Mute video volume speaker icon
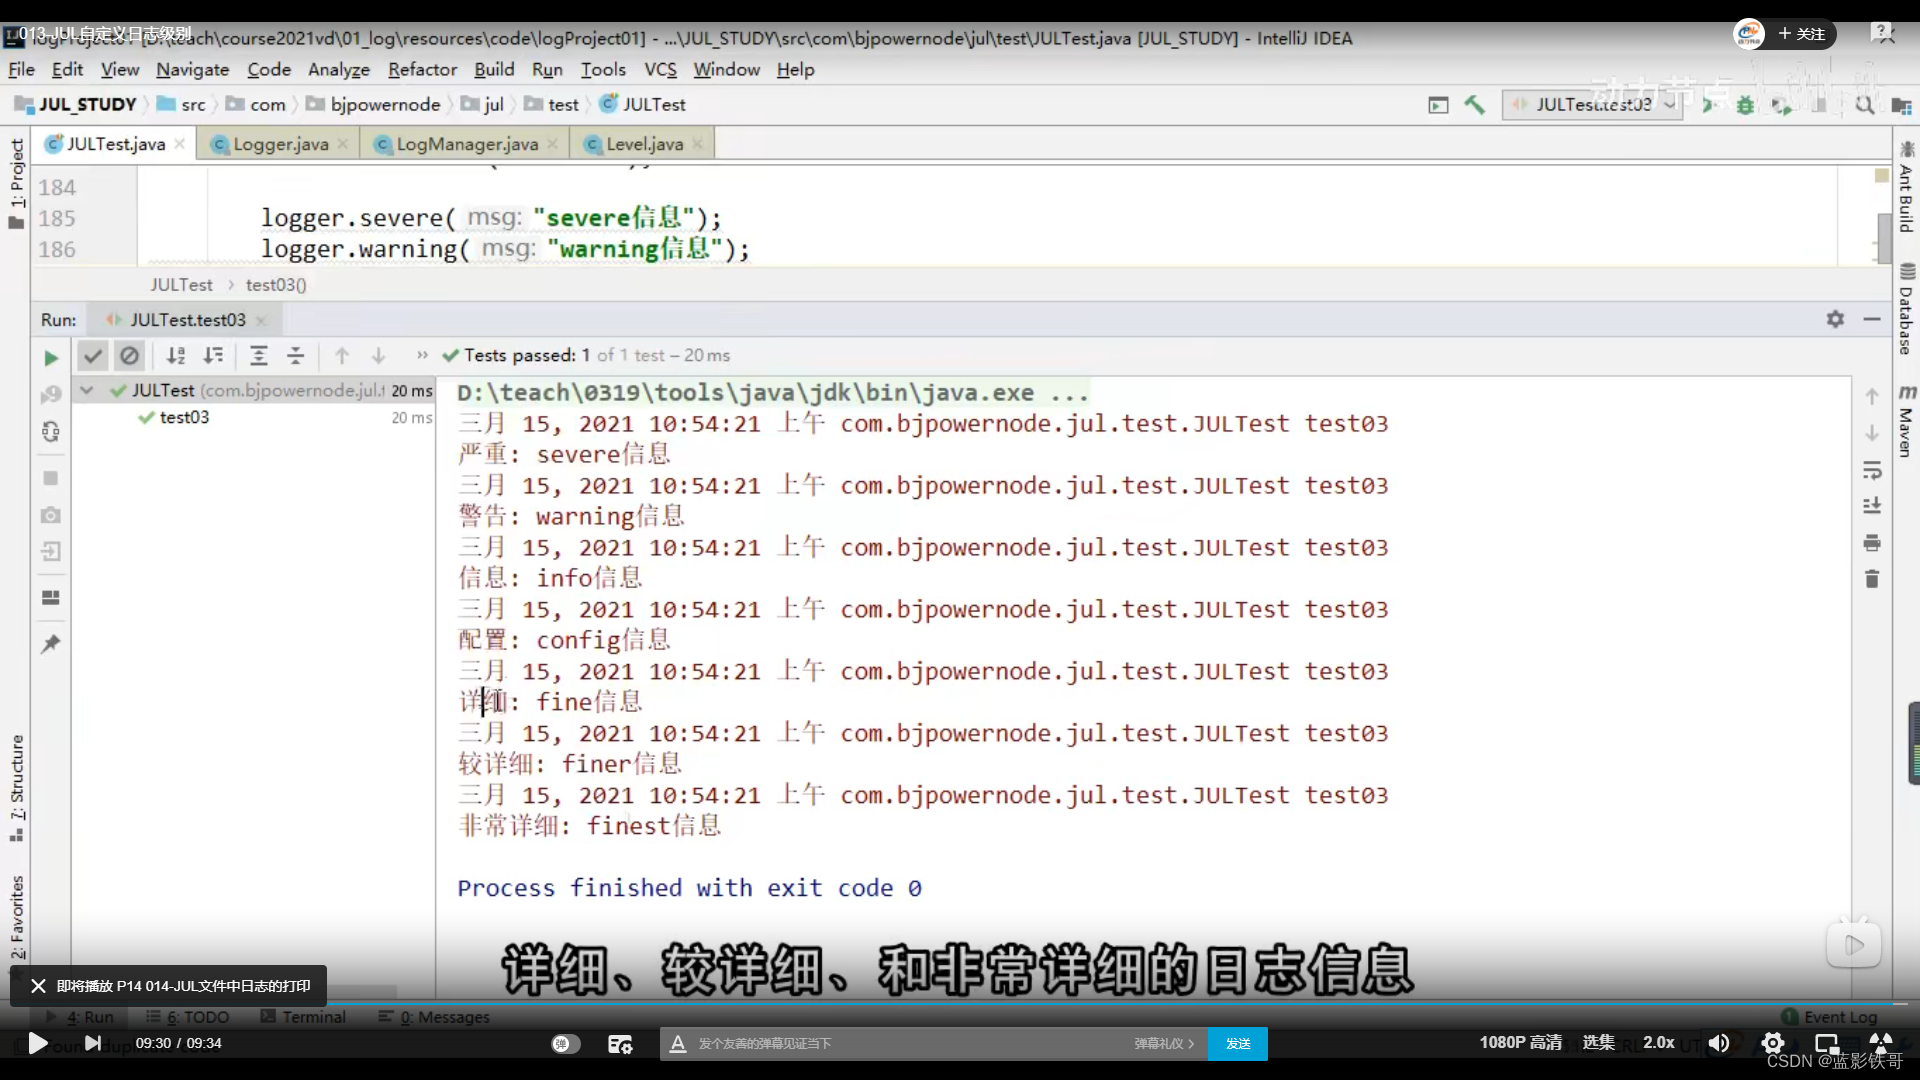This screenshot has width=1920, height=1080. click(x=1719, y=1043)
